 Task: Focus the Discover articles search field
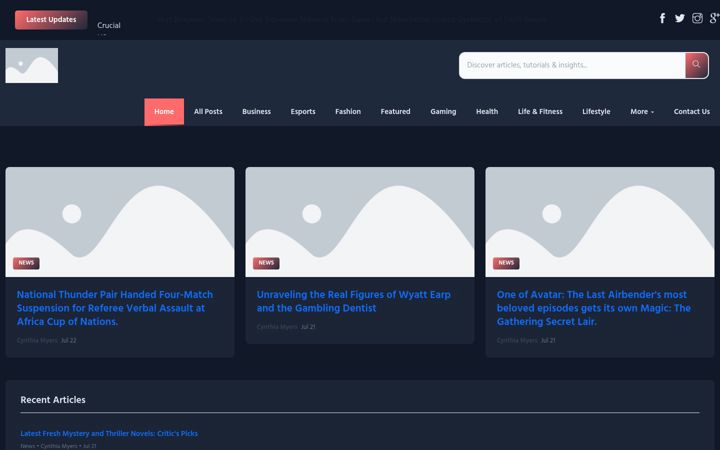pos(572,65)
